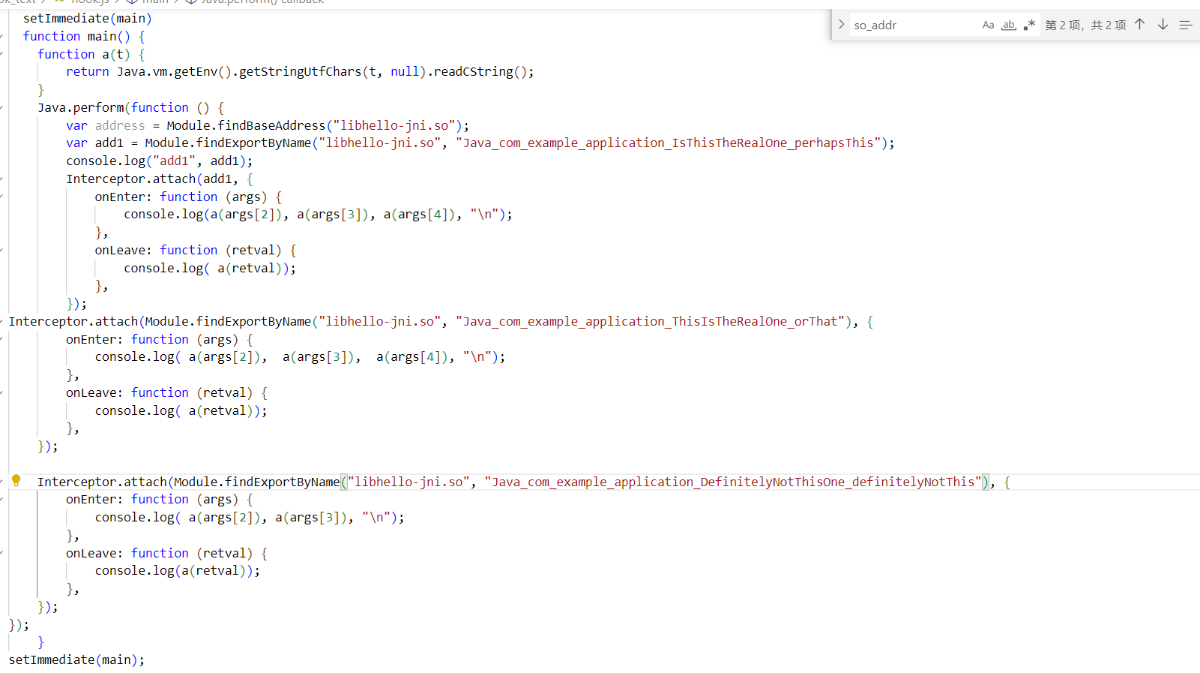This screenshot has height=673, width=1200.
Task: Click the search results count '第 2 项, 共 2 项'
Action: click(1085, 25)
